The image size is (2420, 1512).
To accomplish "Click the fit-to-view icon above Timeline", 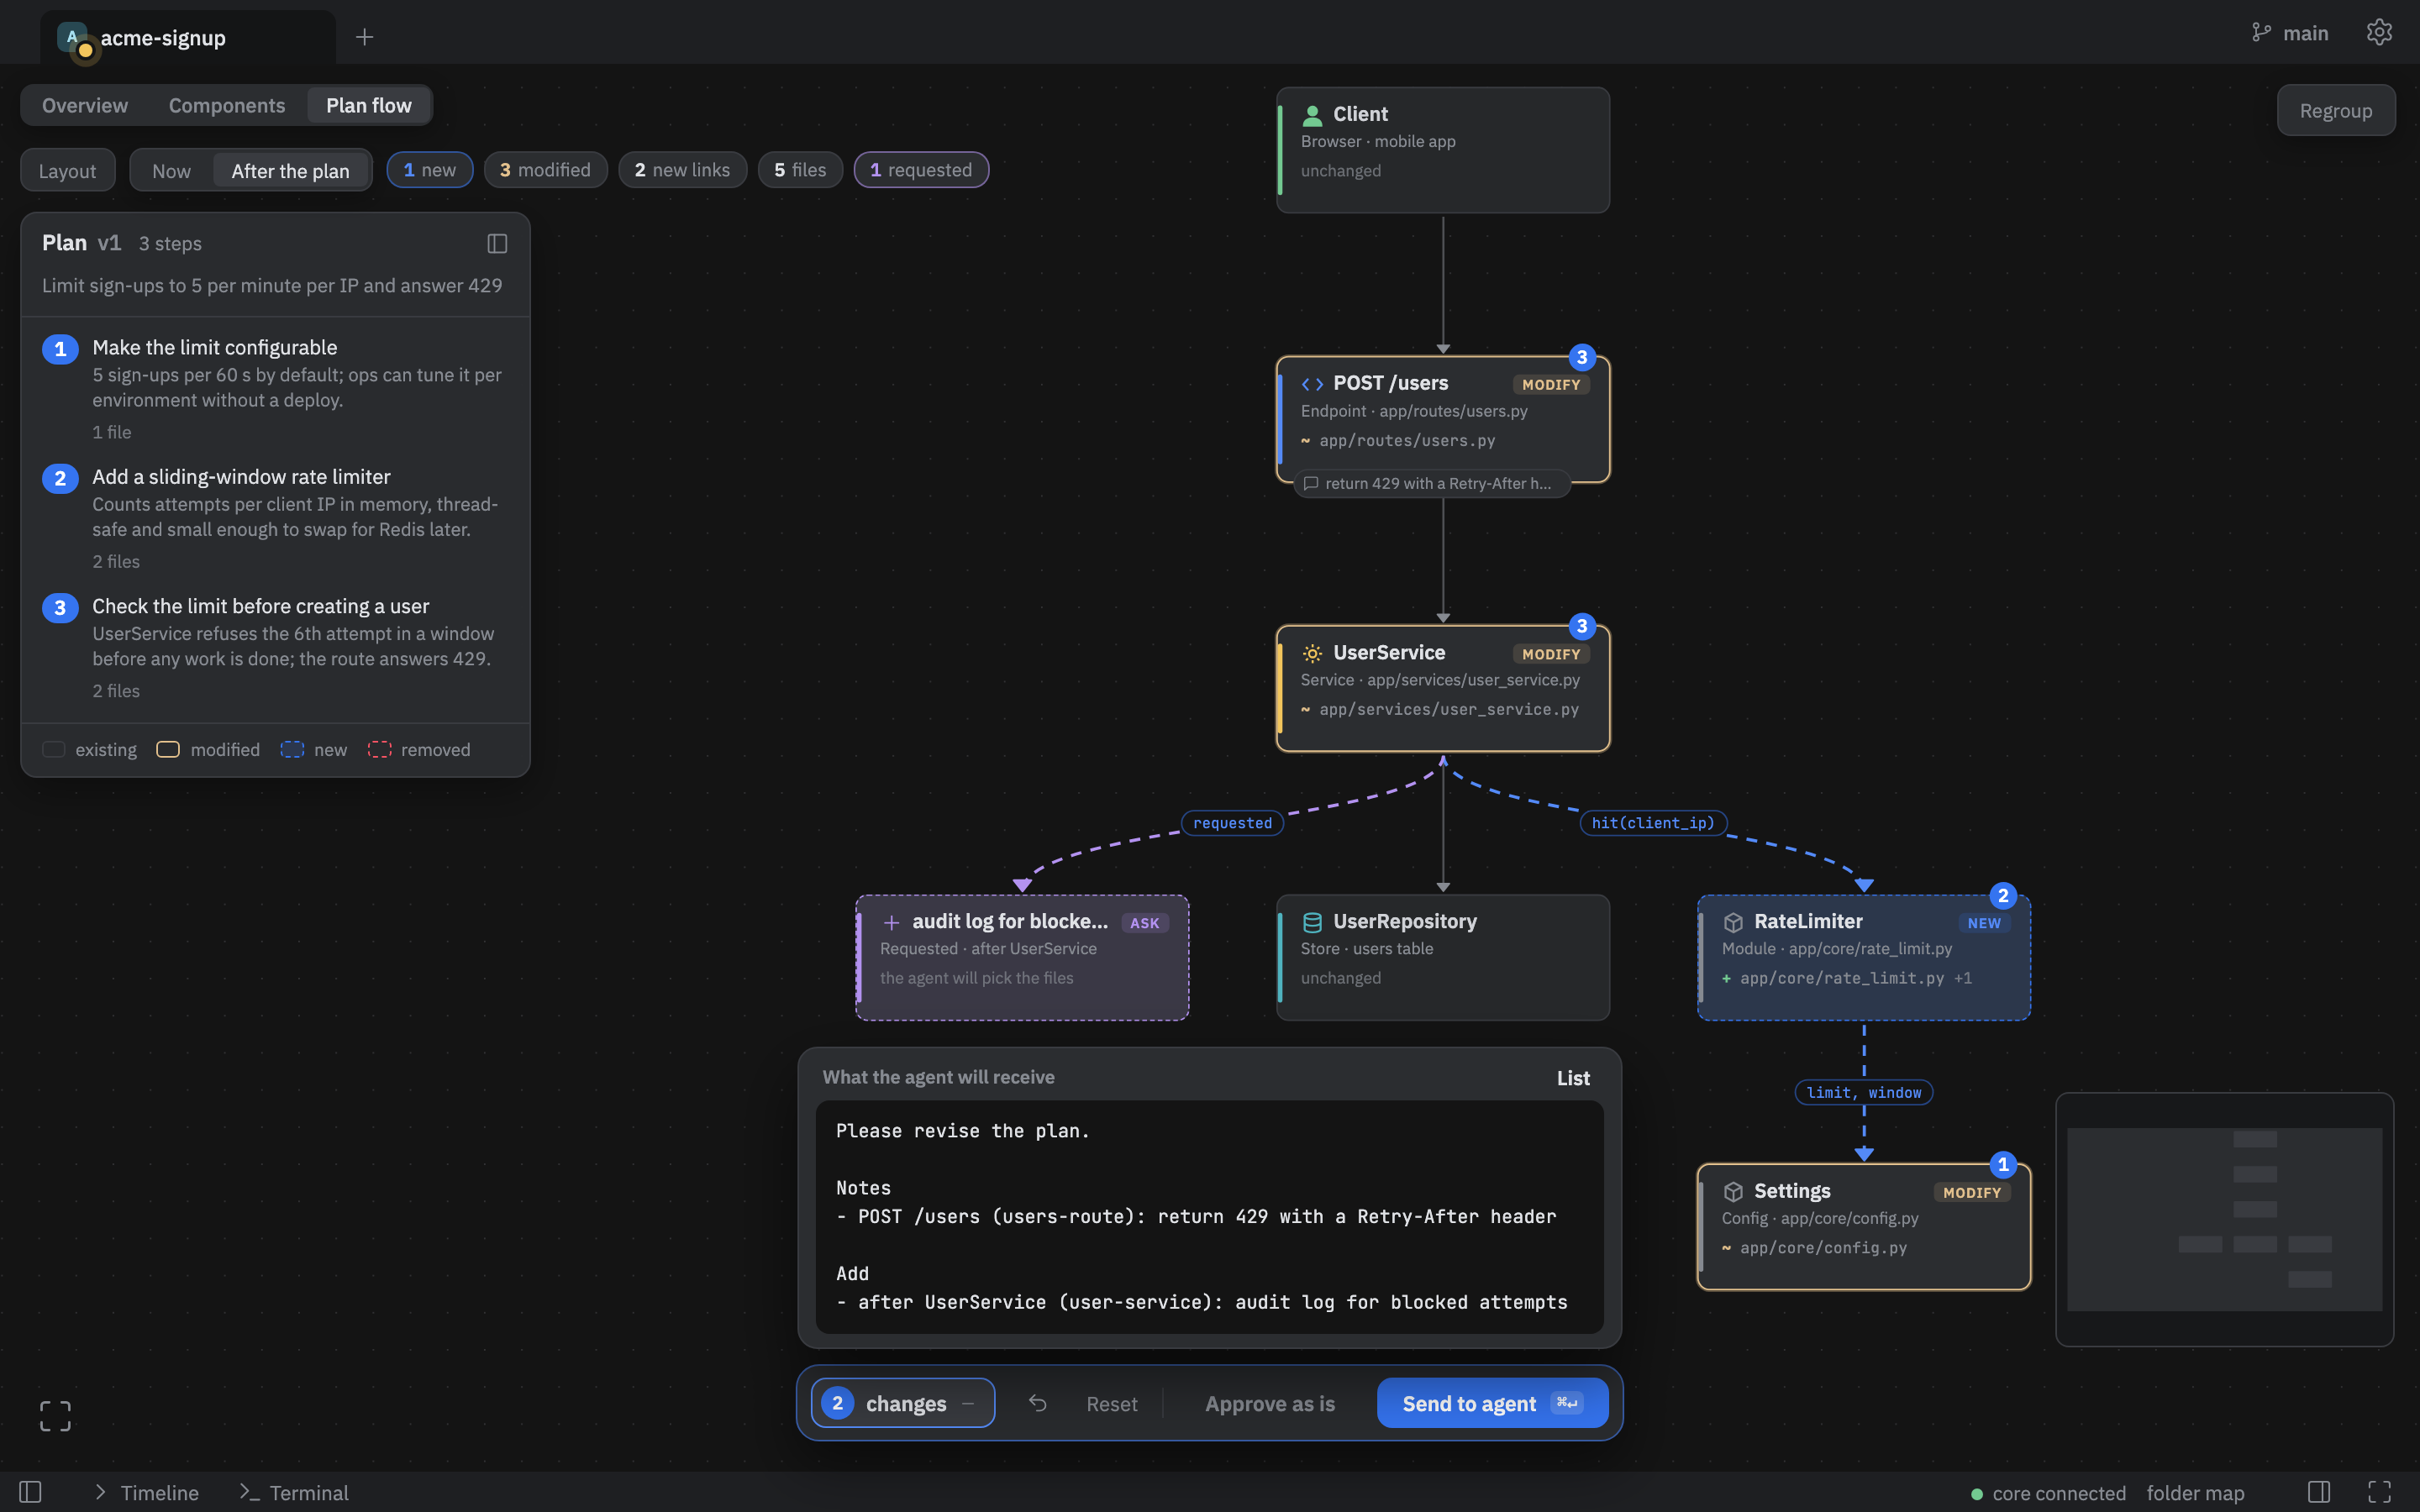I will (x=55, y=1415).
